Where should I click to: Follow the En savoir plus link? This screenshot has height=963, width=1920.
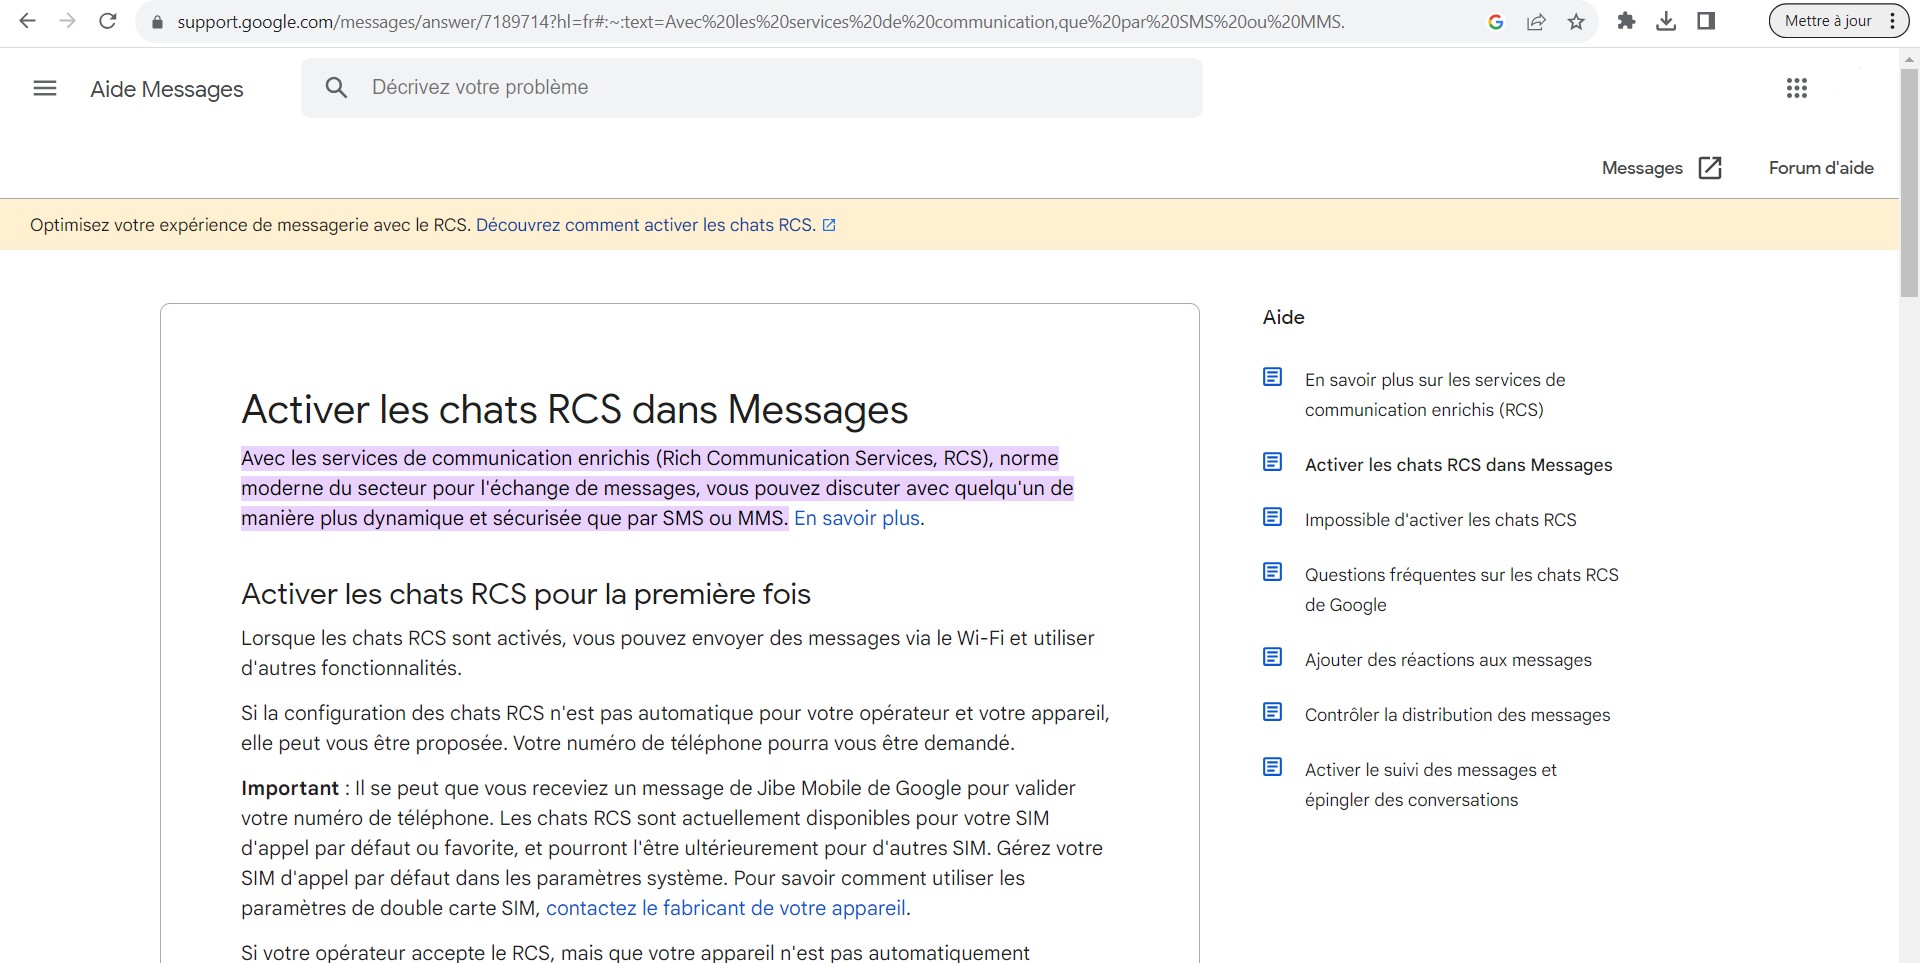click(856, 518)
